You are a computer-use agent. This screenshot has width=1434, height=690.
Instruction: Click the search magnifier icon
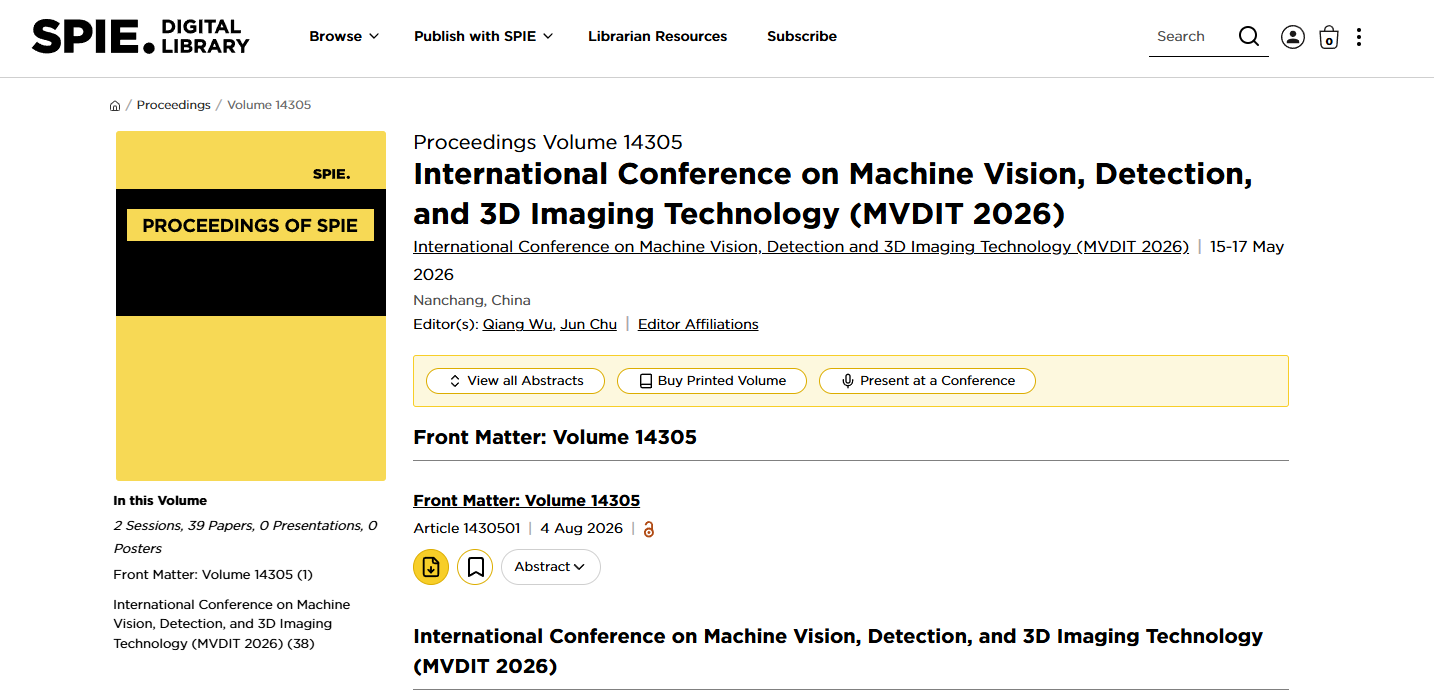tap(1249, 37)
